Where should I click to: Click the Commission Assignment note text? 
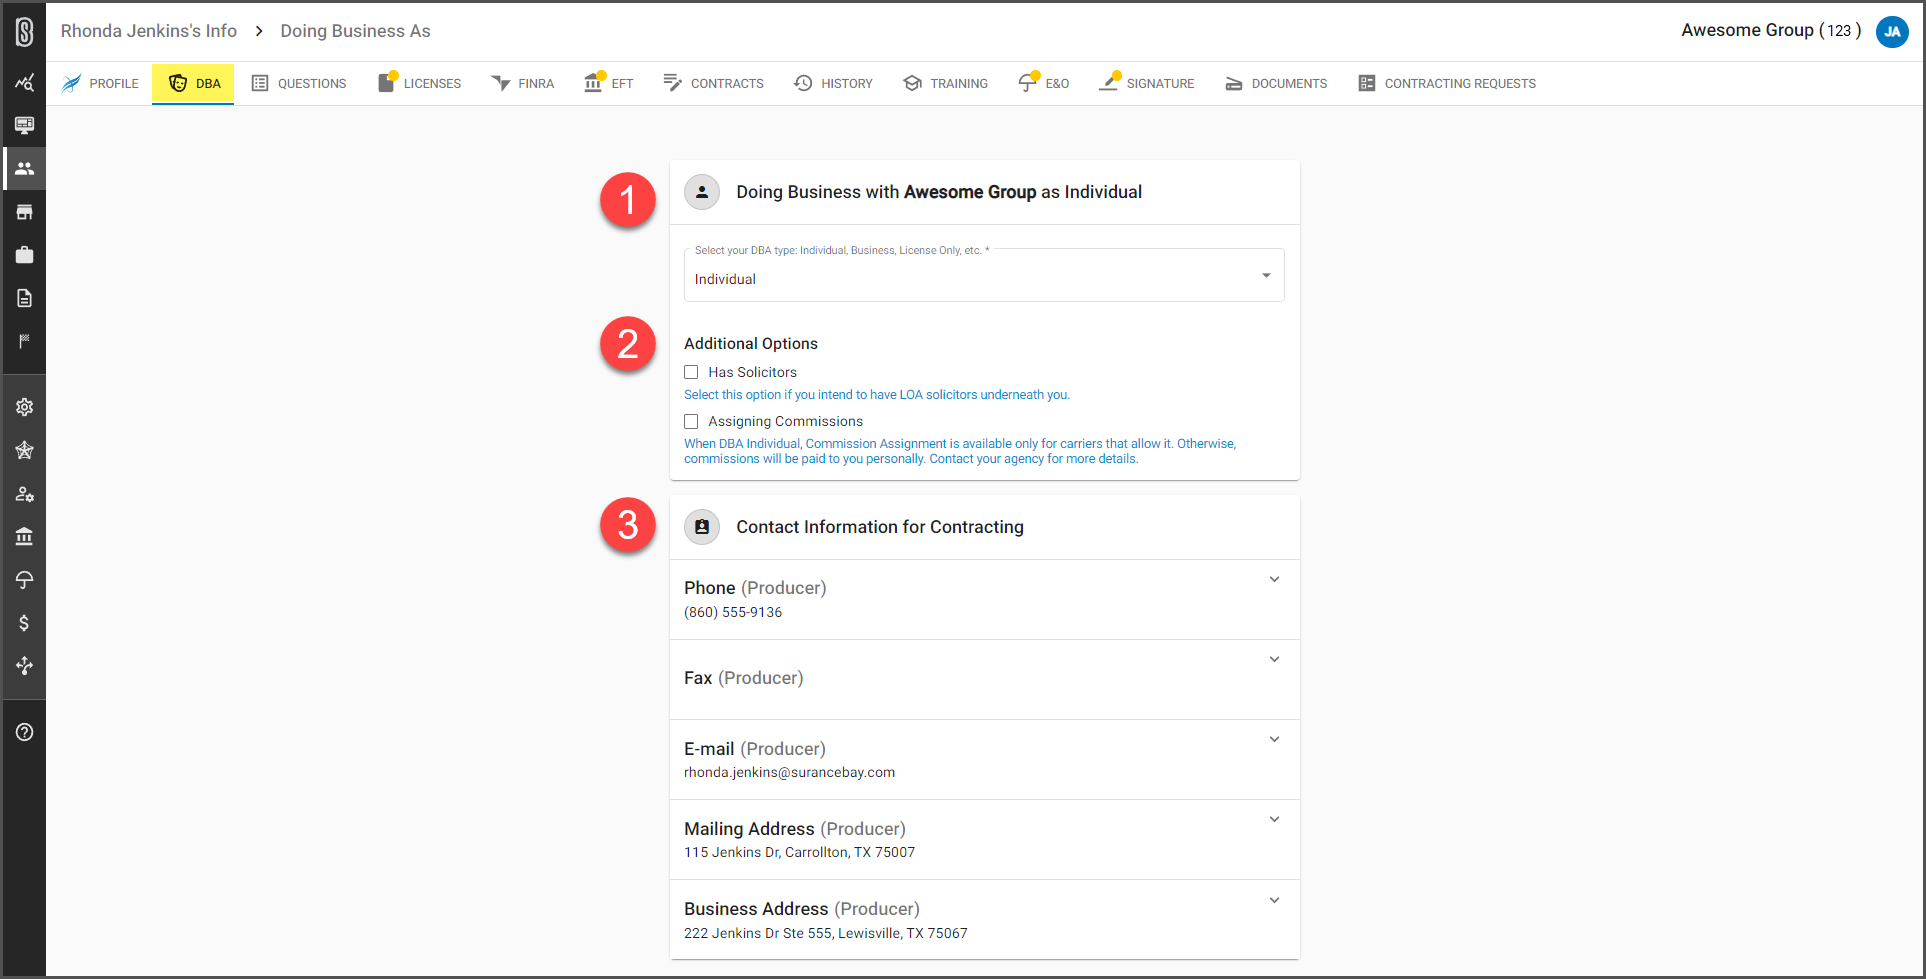click(x=960, y=451)
